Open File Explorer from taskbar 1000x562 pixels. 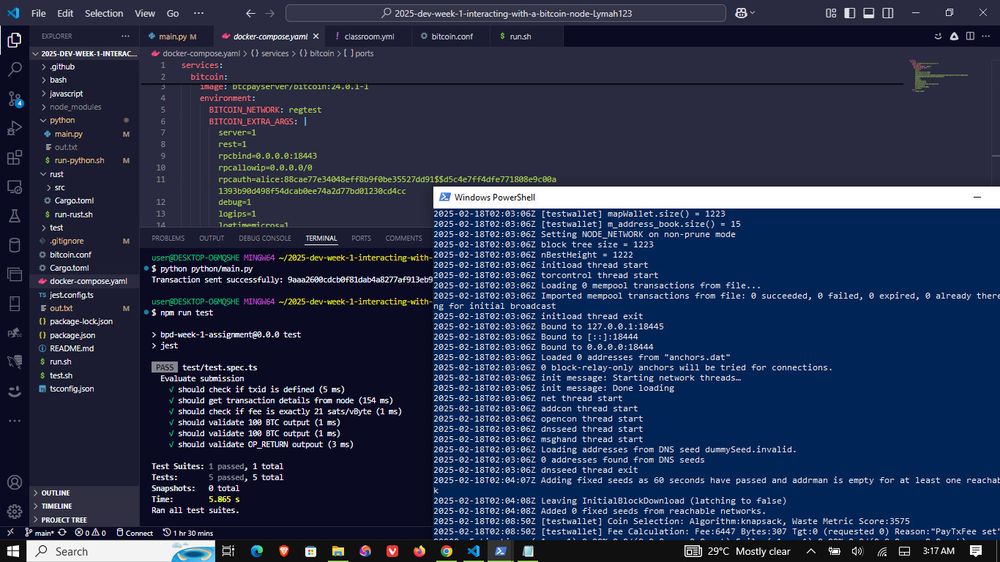[x=338, y=551]
